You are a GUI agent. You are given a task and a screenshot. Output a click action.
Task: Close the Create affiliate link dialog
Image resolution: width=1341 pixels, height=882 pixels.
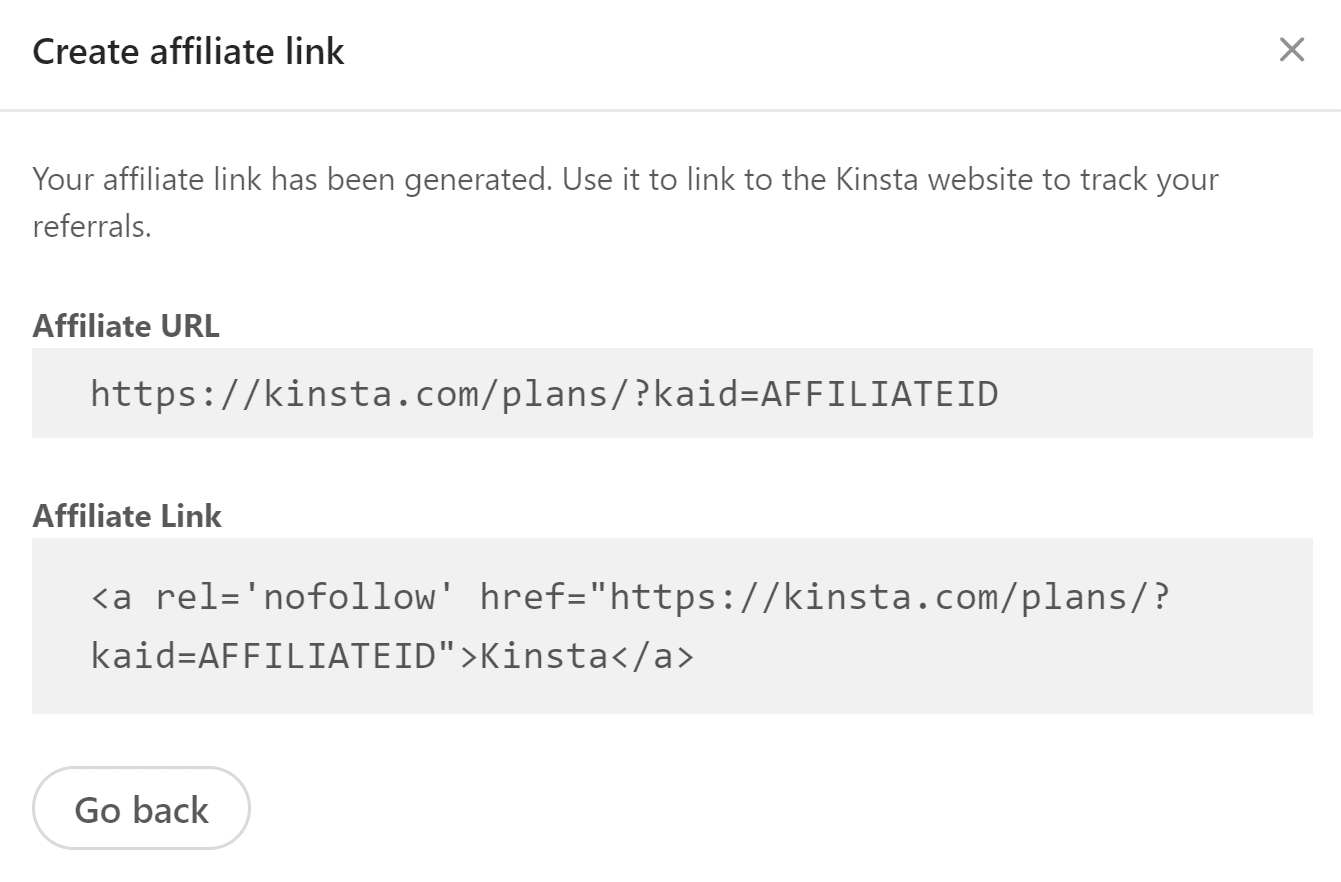click(1292, 49)
